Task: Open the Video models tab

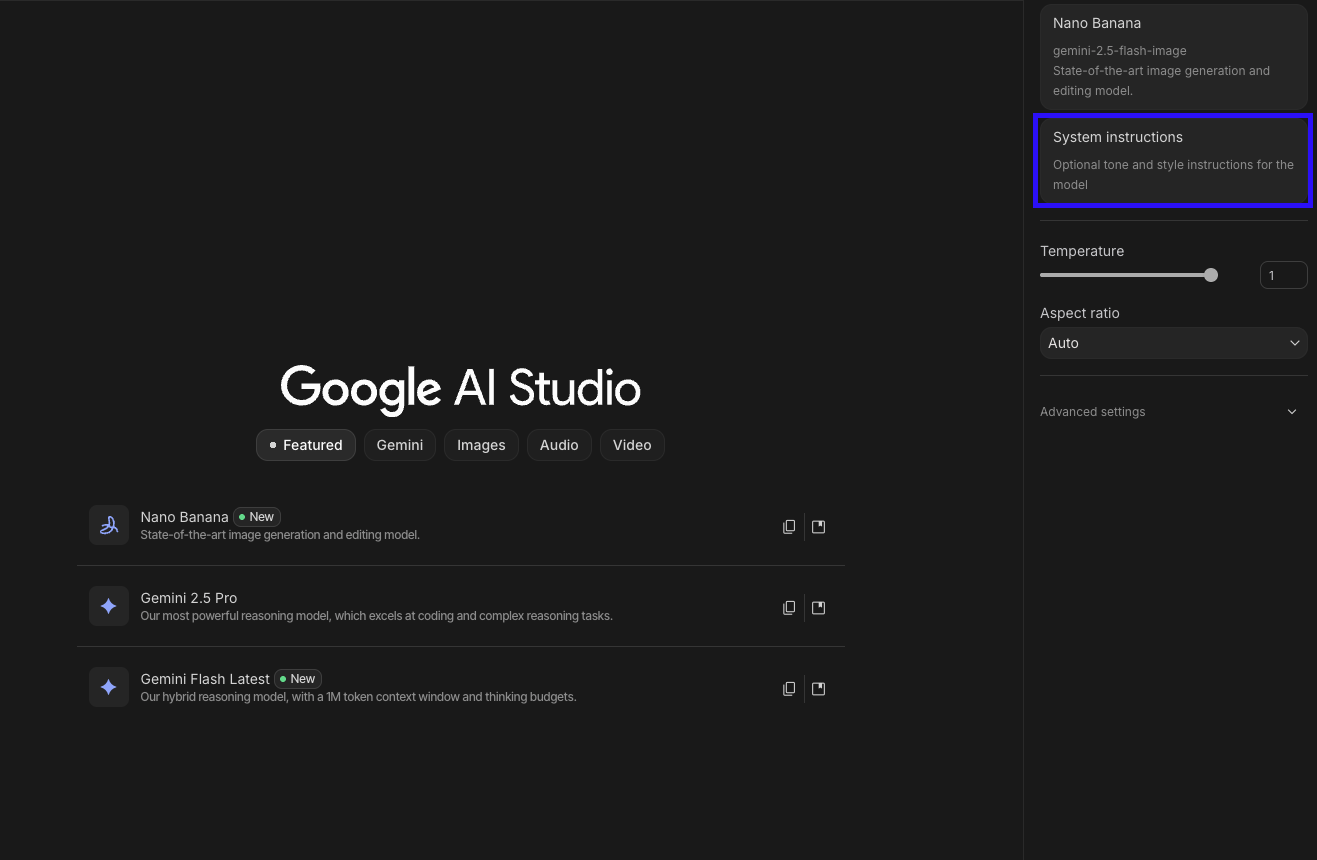Action: click(x=632, y=445)
